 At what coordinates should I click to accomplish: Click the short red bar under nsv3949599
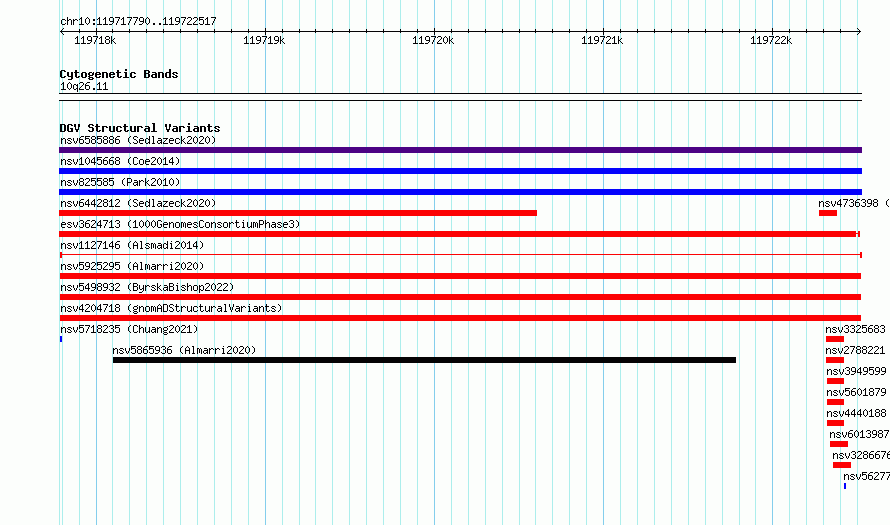[x=836, y=381]
